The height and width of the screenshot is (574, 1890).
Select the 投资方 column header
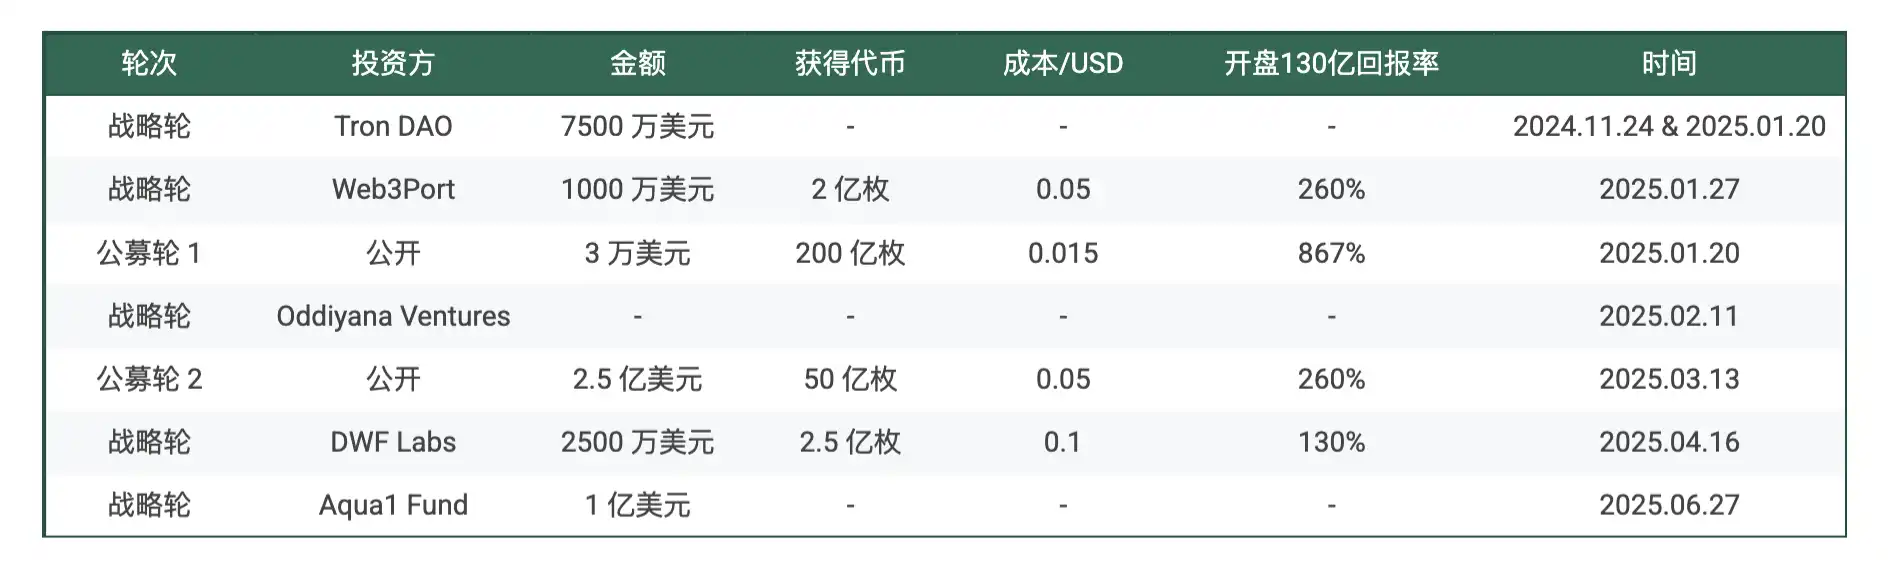[x=393, y=64]
